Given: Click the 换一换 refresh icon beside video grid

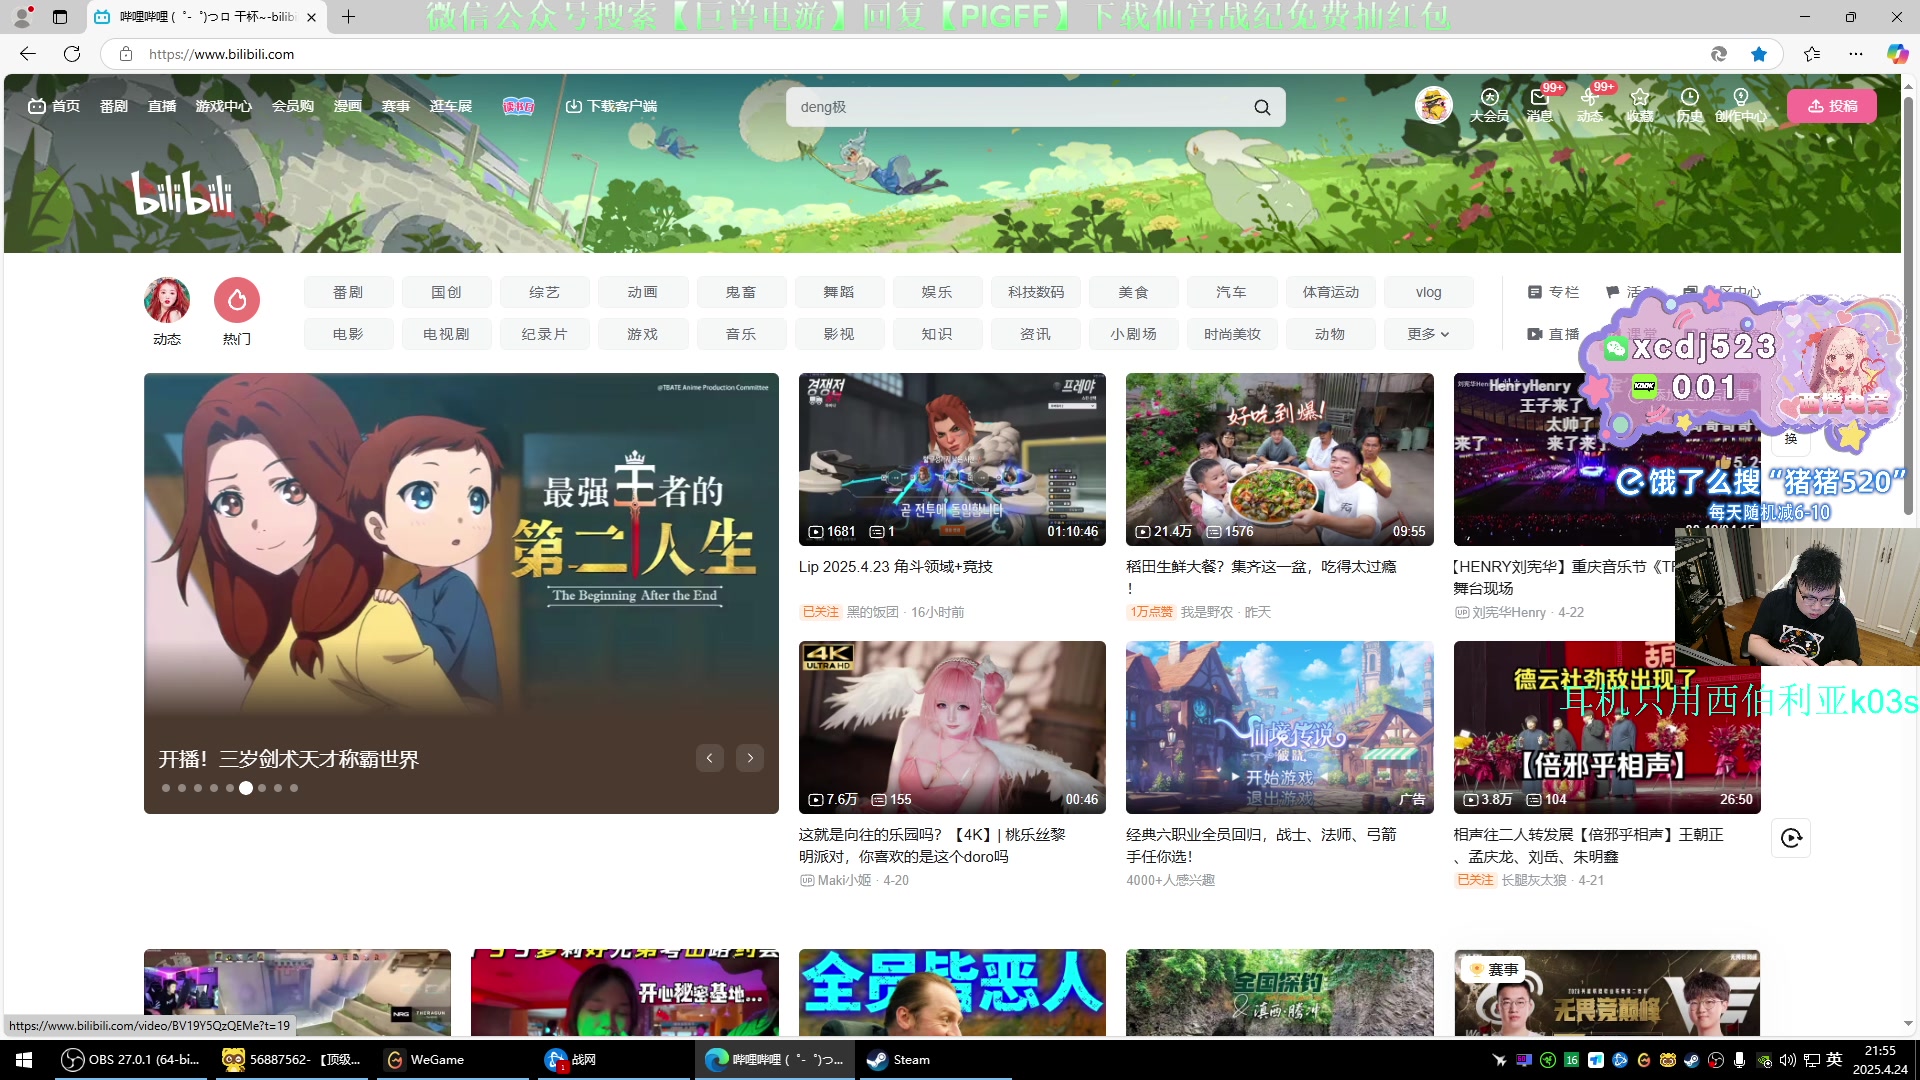Looking at the screenshot, I should (1791, 838).
